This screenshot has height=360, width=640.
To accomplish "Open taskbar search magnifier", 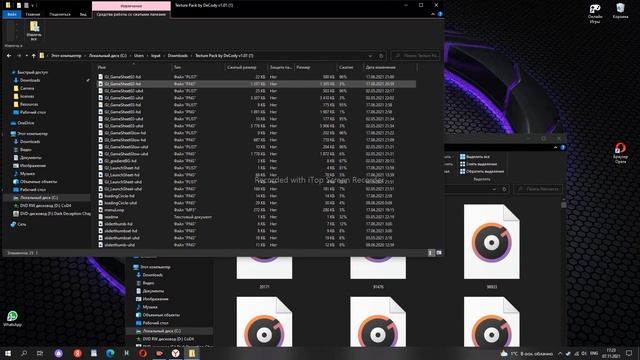I will click(24, 353).
